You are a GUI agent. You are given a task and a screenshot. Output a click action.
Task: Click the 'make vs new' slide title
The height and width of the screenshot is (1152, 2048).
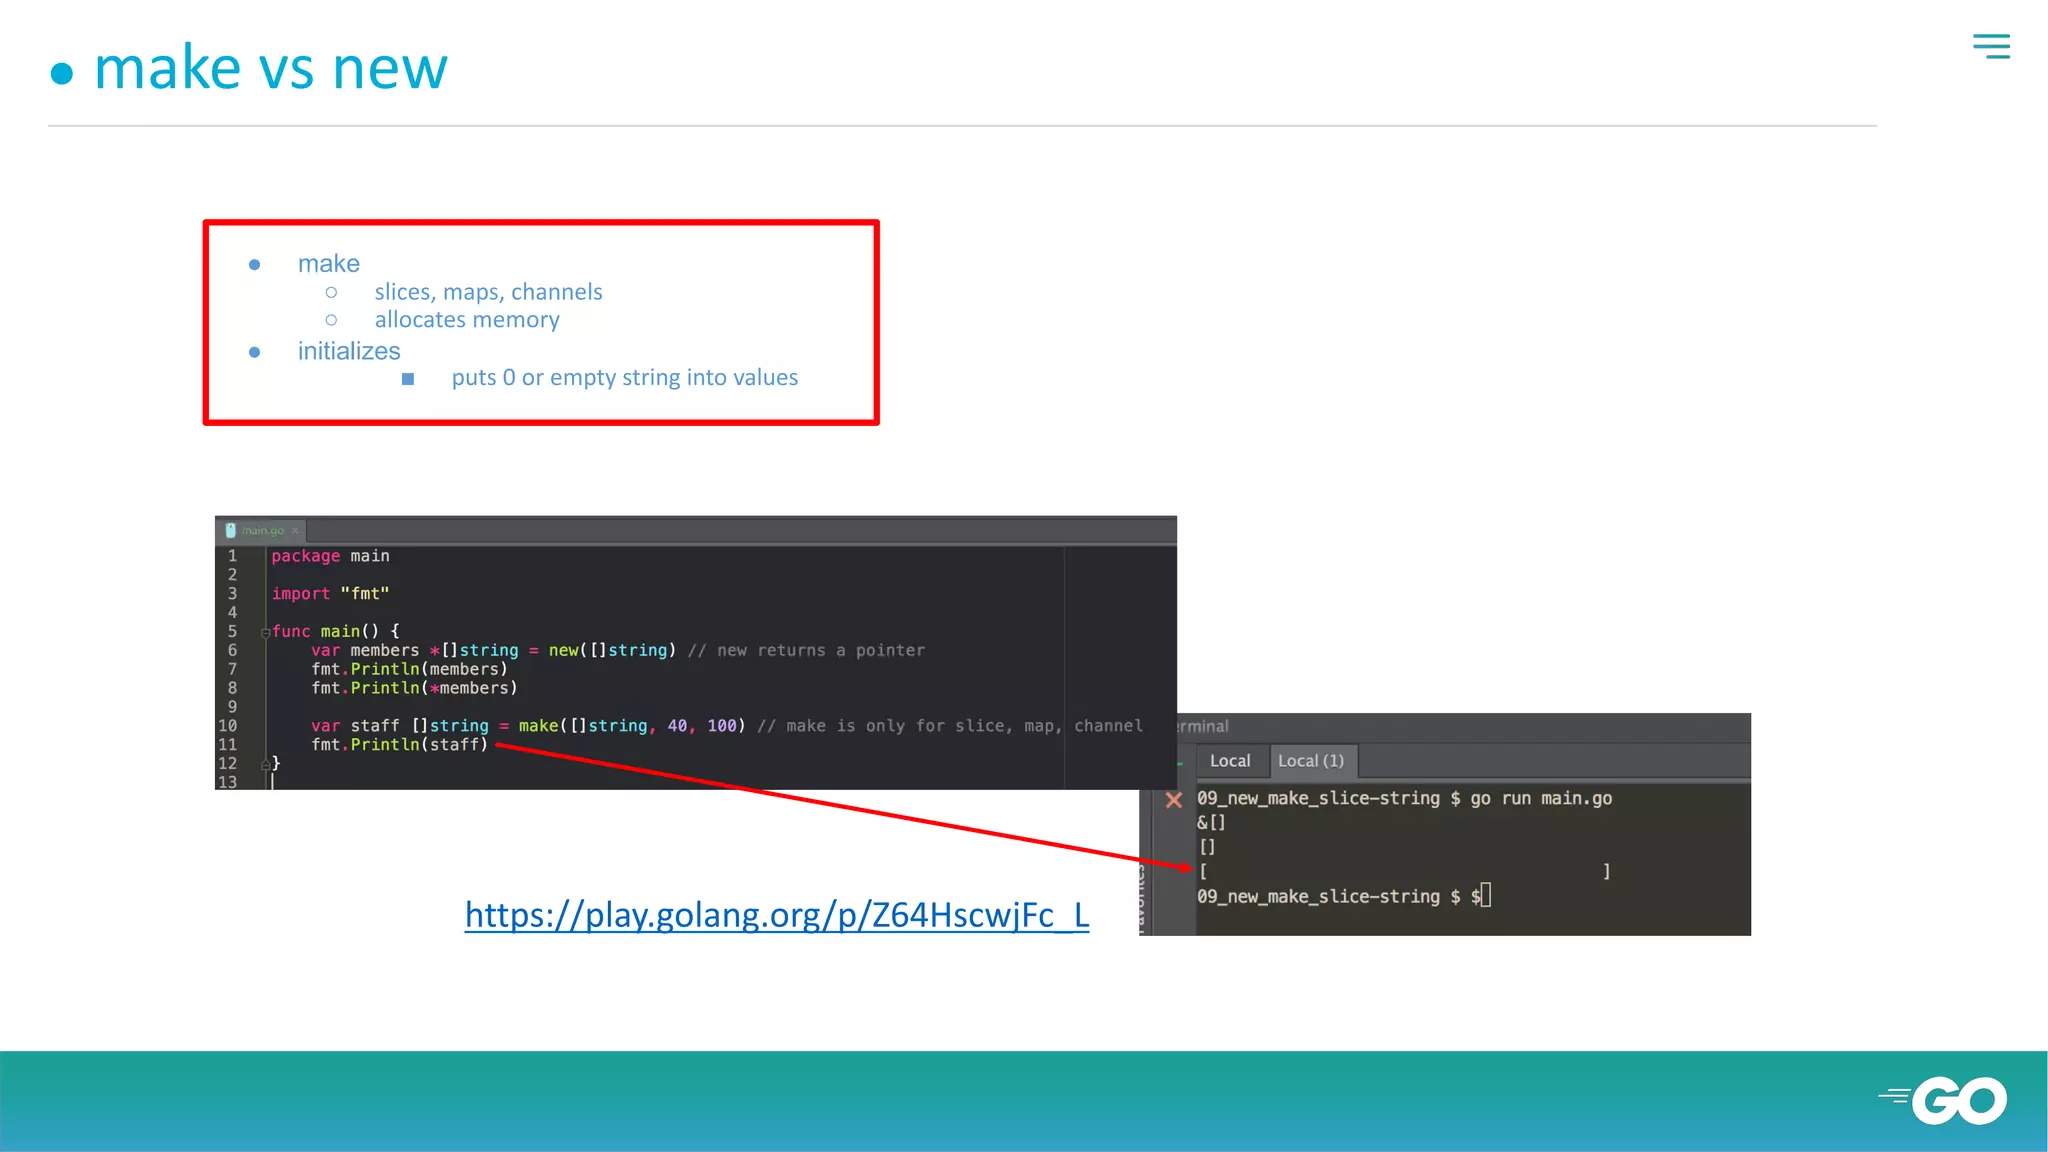pyautogui.click(x=270, y=68)
